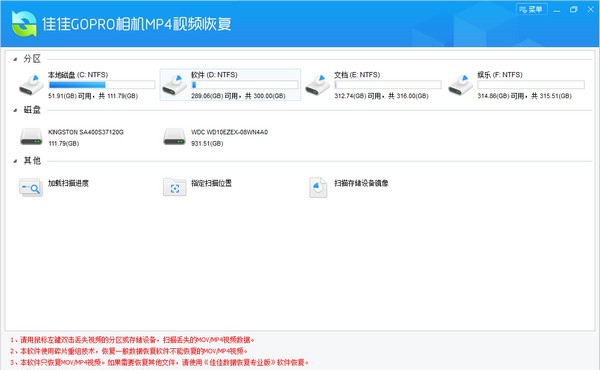
Task: Click the app logo icon in title bar
Action: tap(24, 24)
